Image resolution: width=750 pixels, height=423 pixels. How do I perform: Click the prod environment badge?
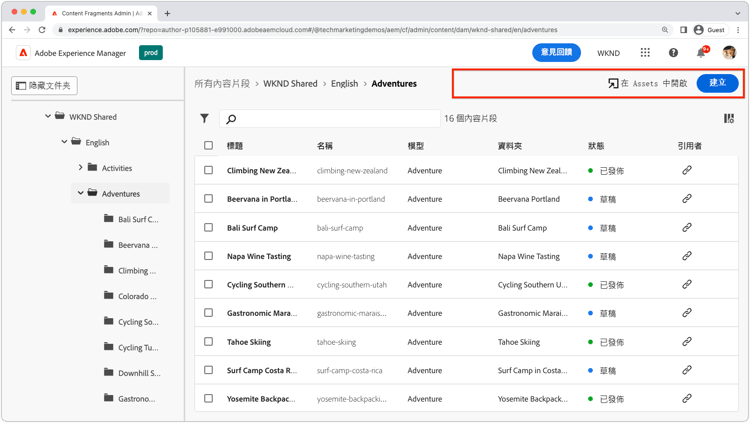[x=151, y=53]
